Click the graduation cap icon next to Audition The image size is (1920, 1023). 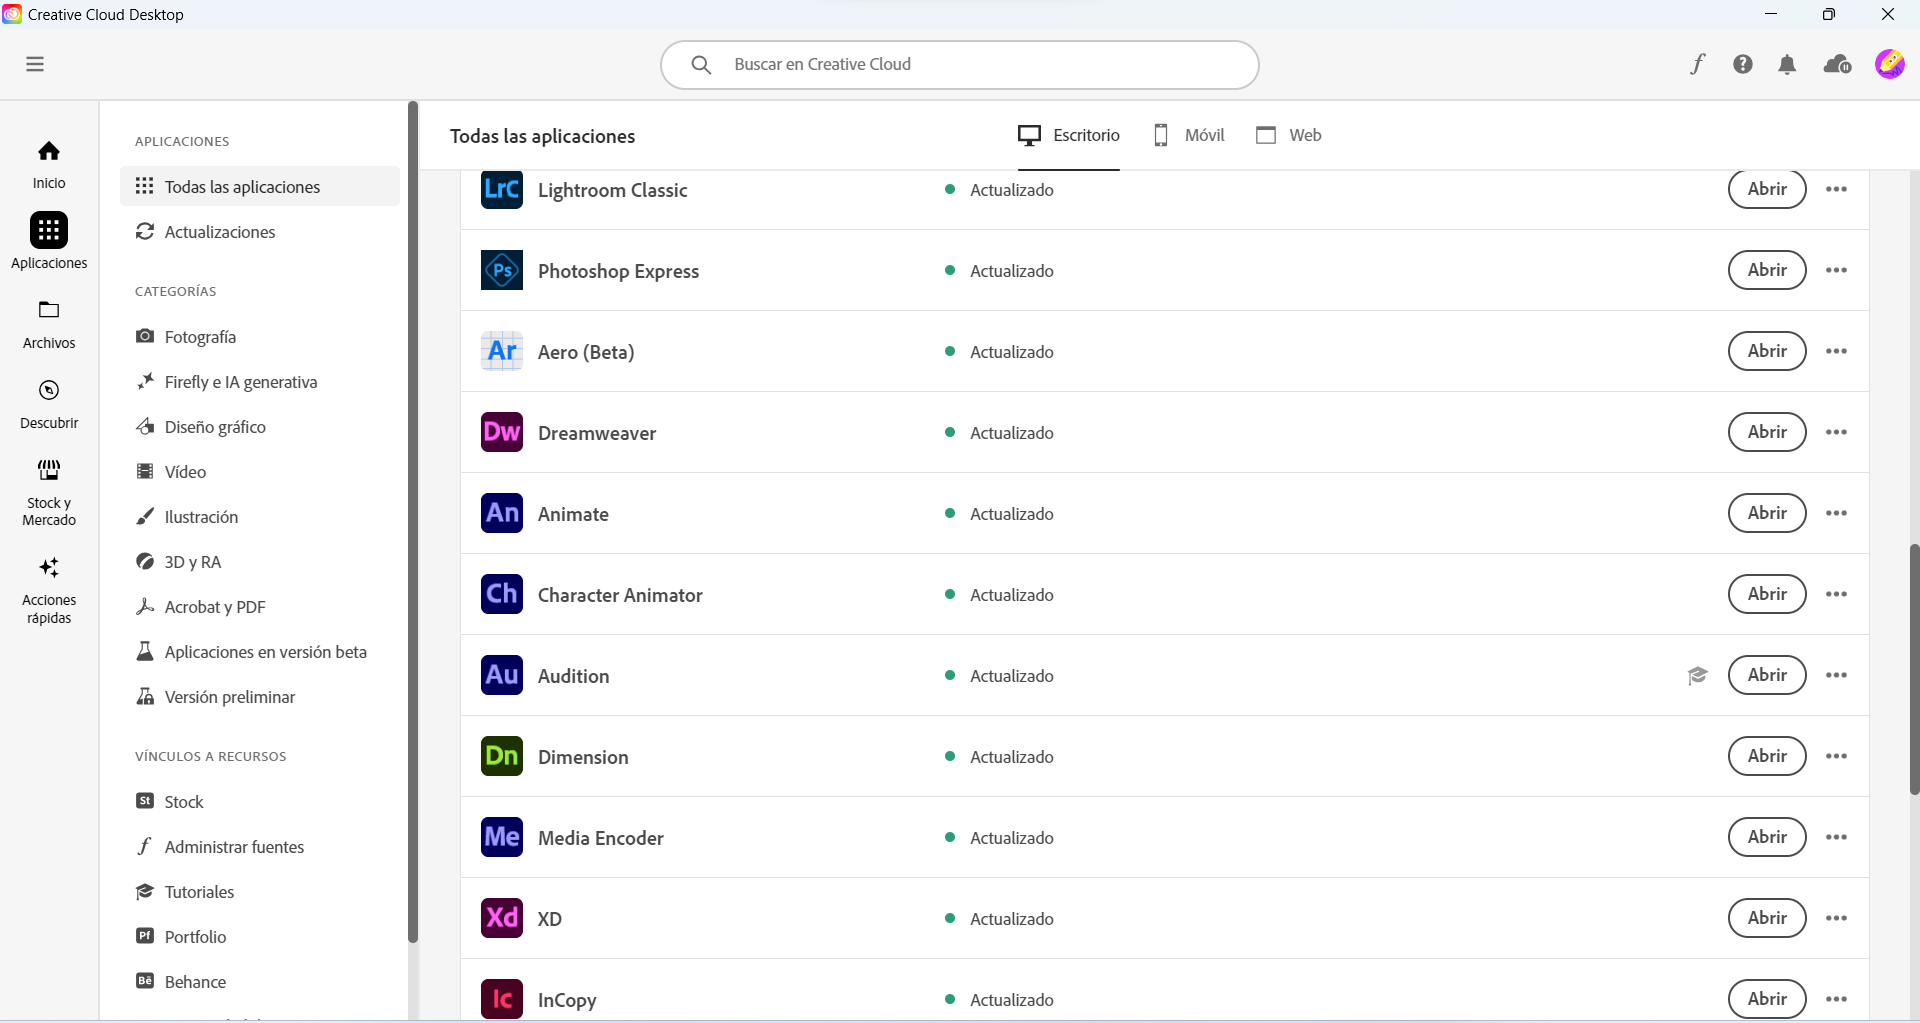[x=1698, y=676]
